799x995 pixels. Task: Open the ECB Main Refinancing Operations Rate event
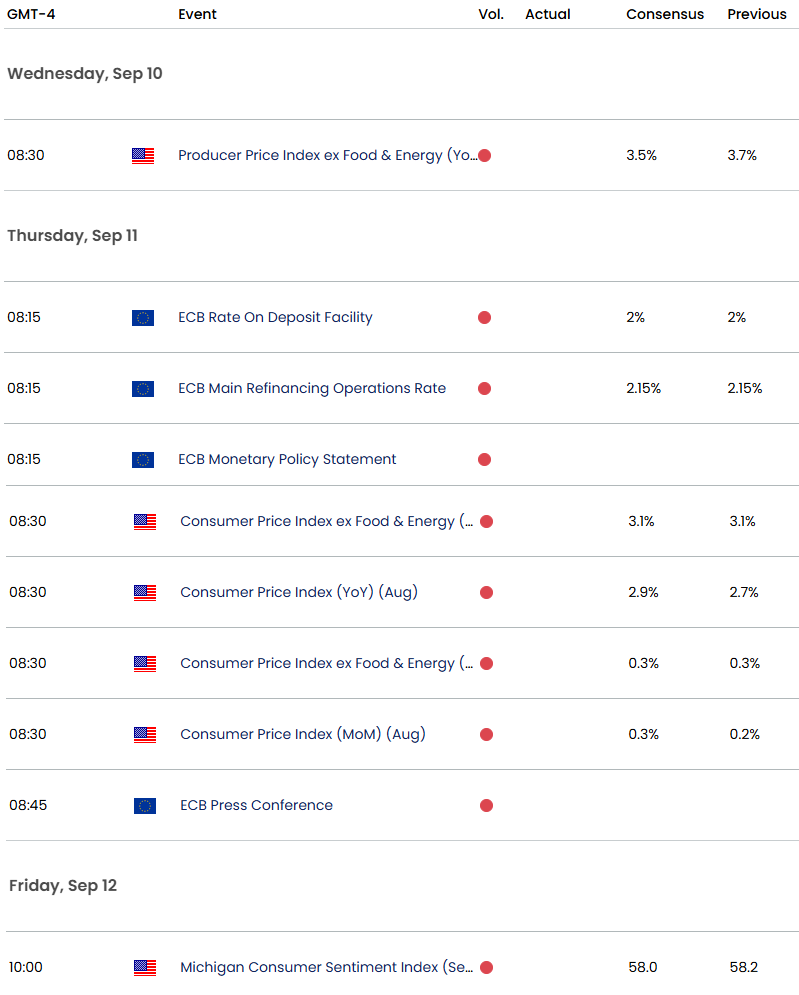[312, 388]
